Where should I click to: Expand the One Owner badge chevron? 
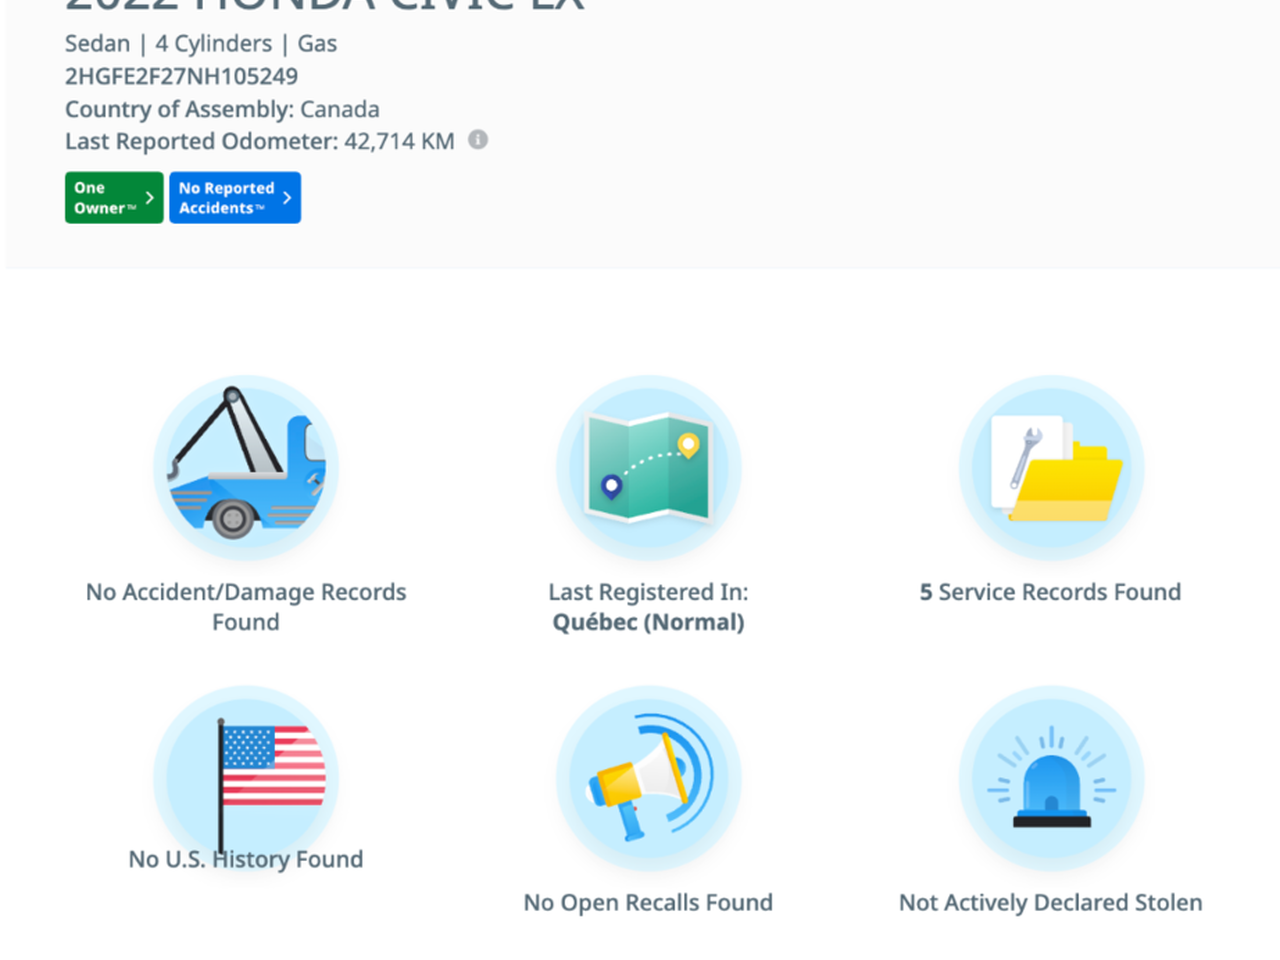coord(149,198)
